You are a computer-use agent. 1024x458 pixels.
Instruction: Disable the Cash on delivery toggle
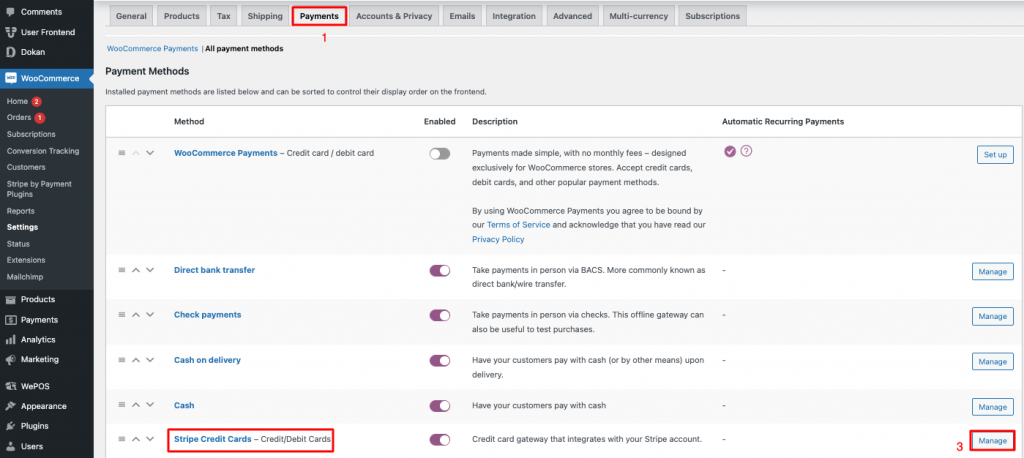coord(440,361)
